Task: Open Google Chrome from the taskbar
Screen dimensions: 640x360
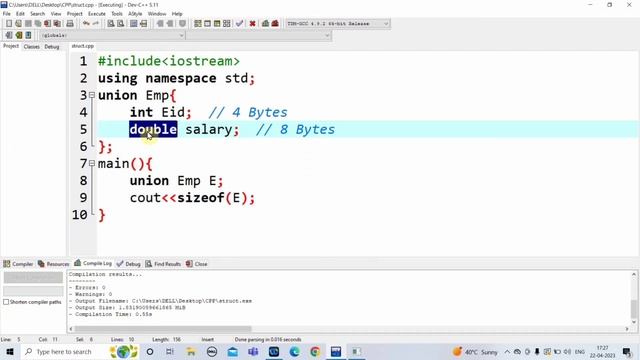Action: [x=315, y=351]
